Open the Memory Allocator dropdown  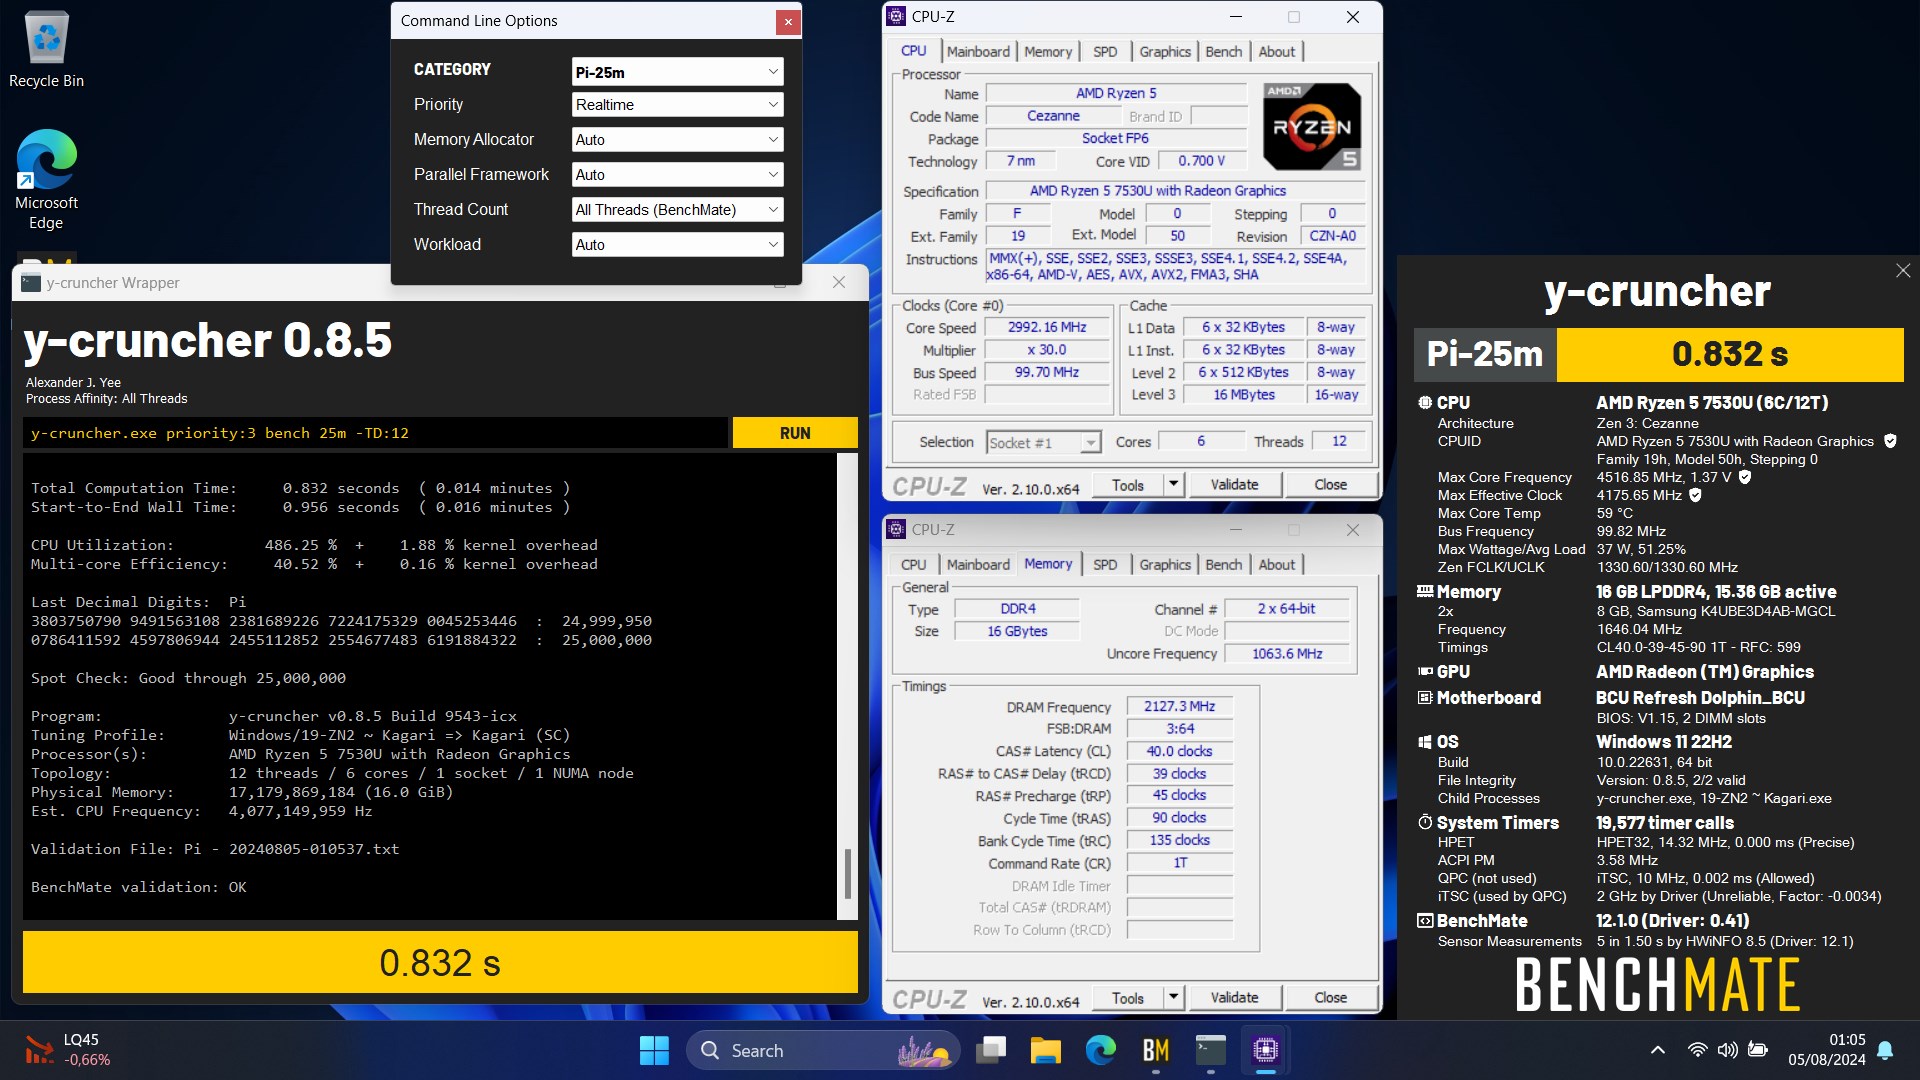coord(677,140)
